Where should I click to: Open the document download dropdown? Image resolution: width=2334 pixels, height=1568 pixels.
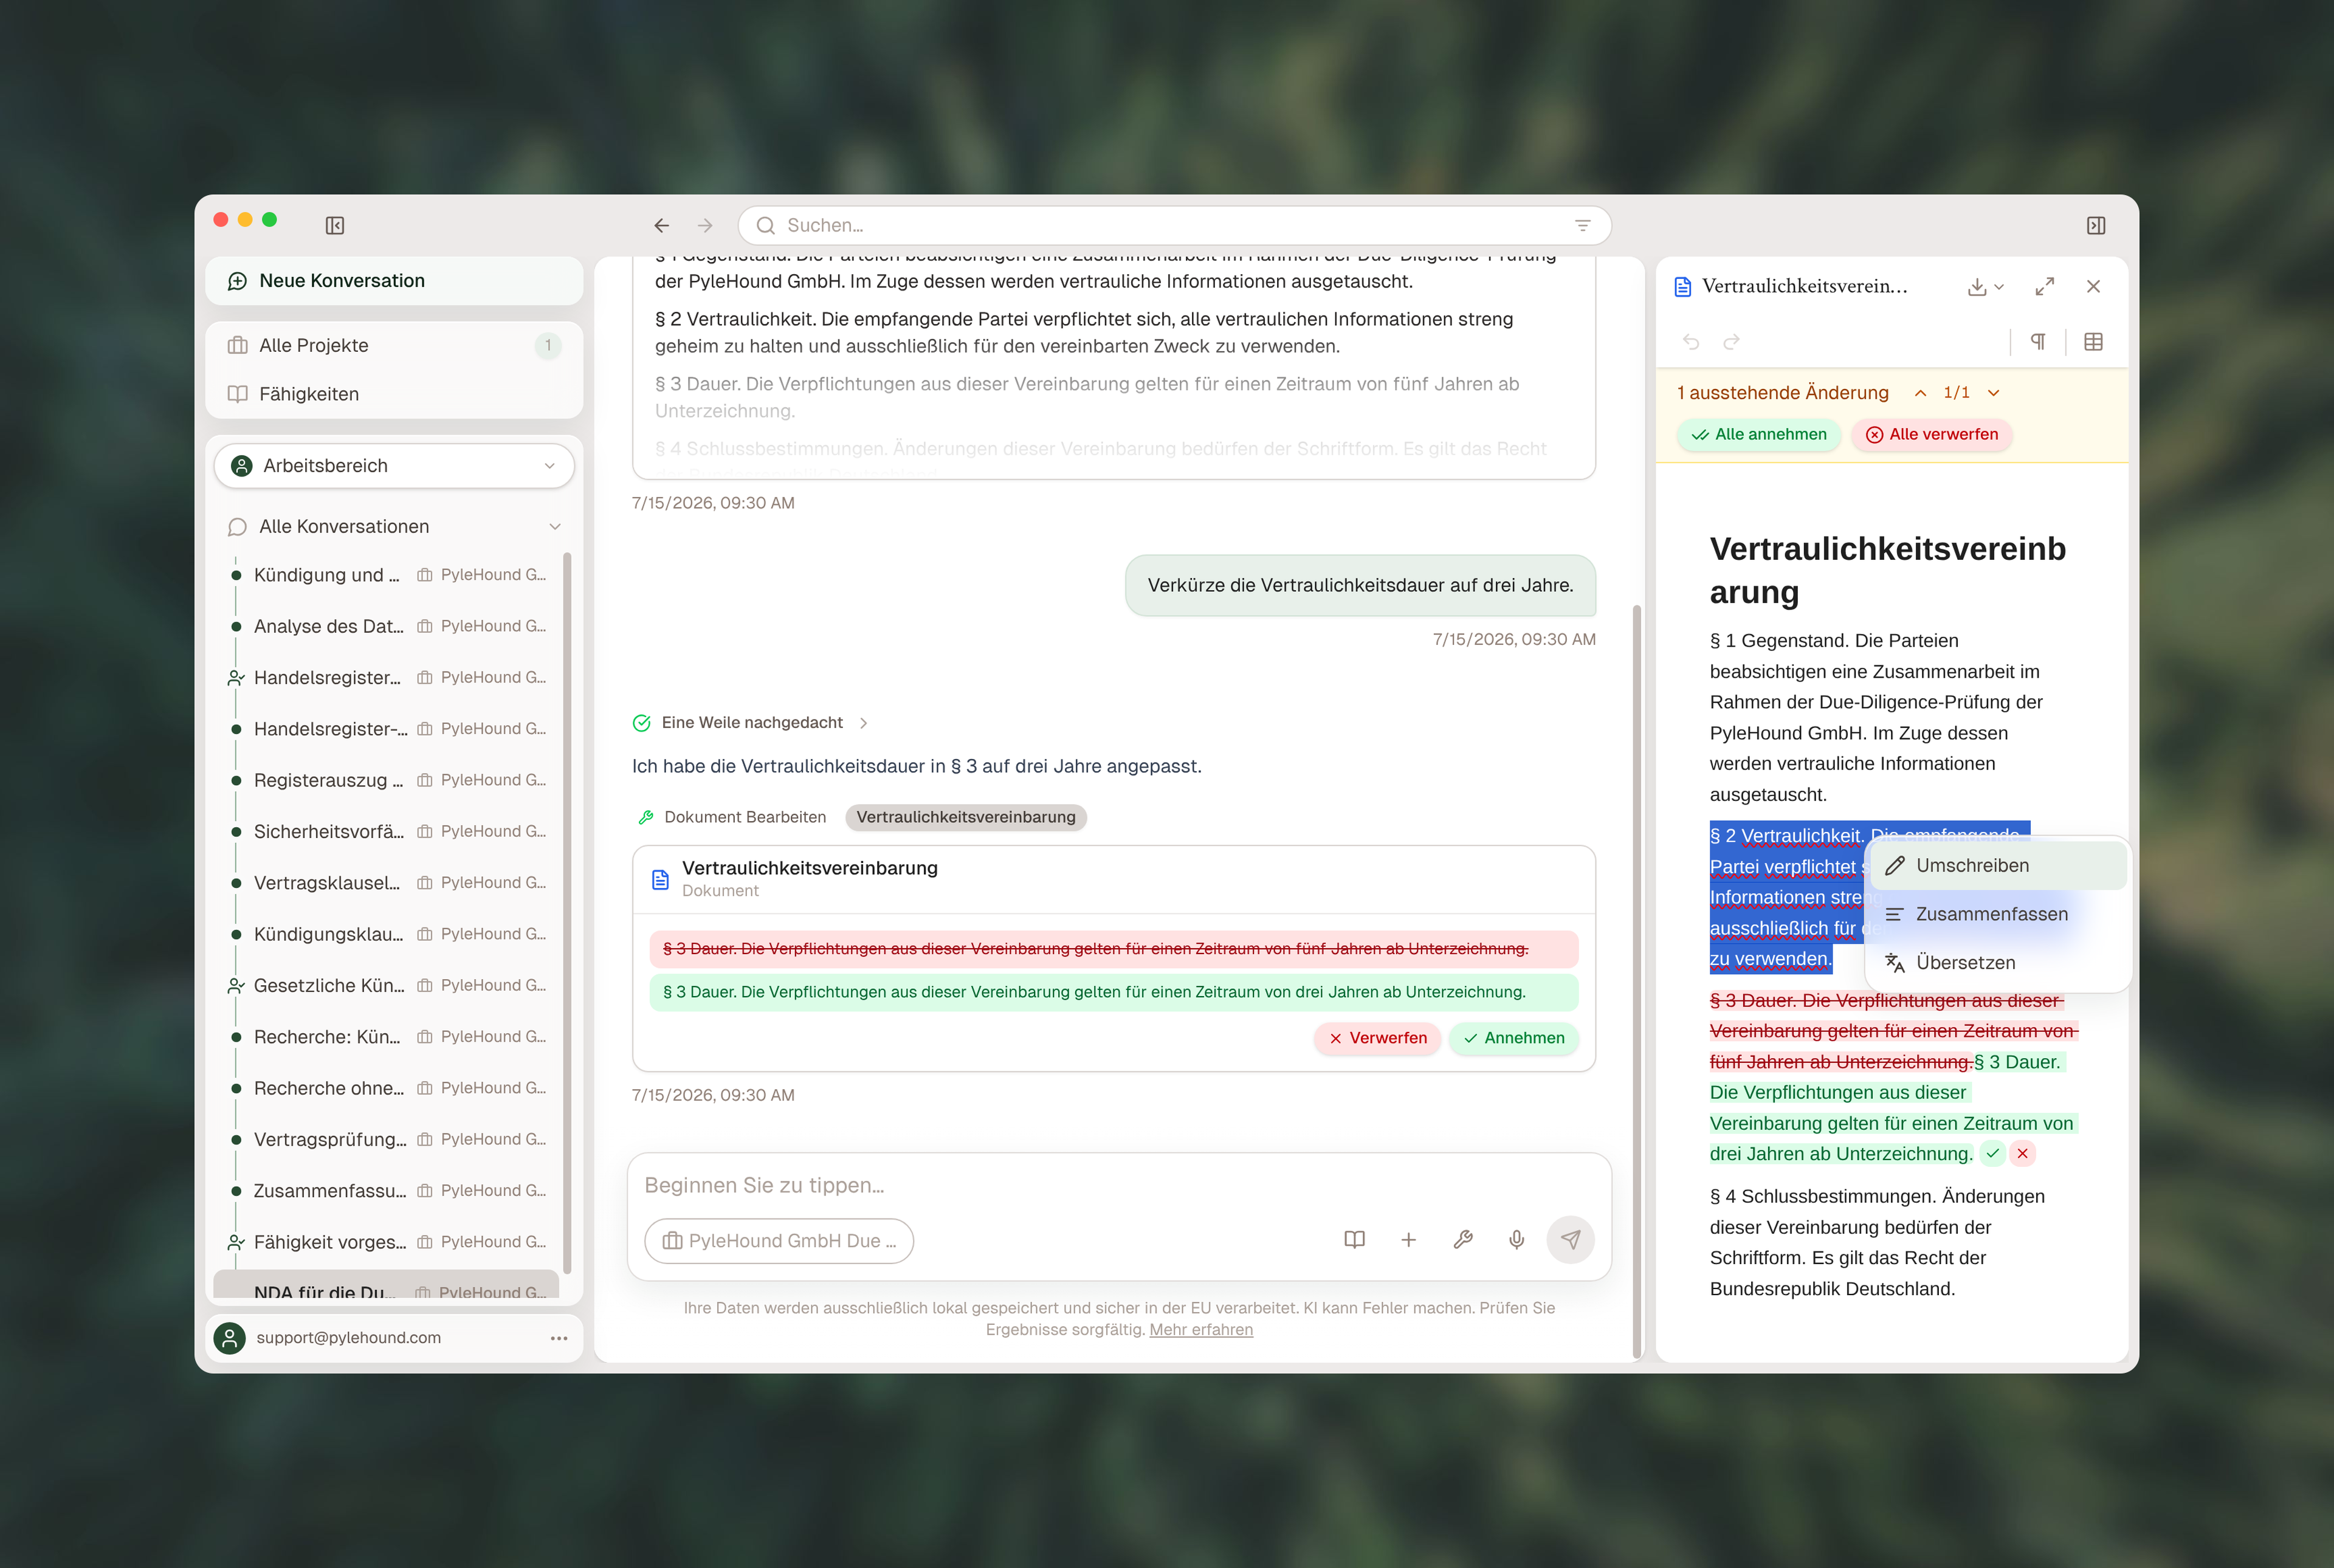tap(1985, 287)
